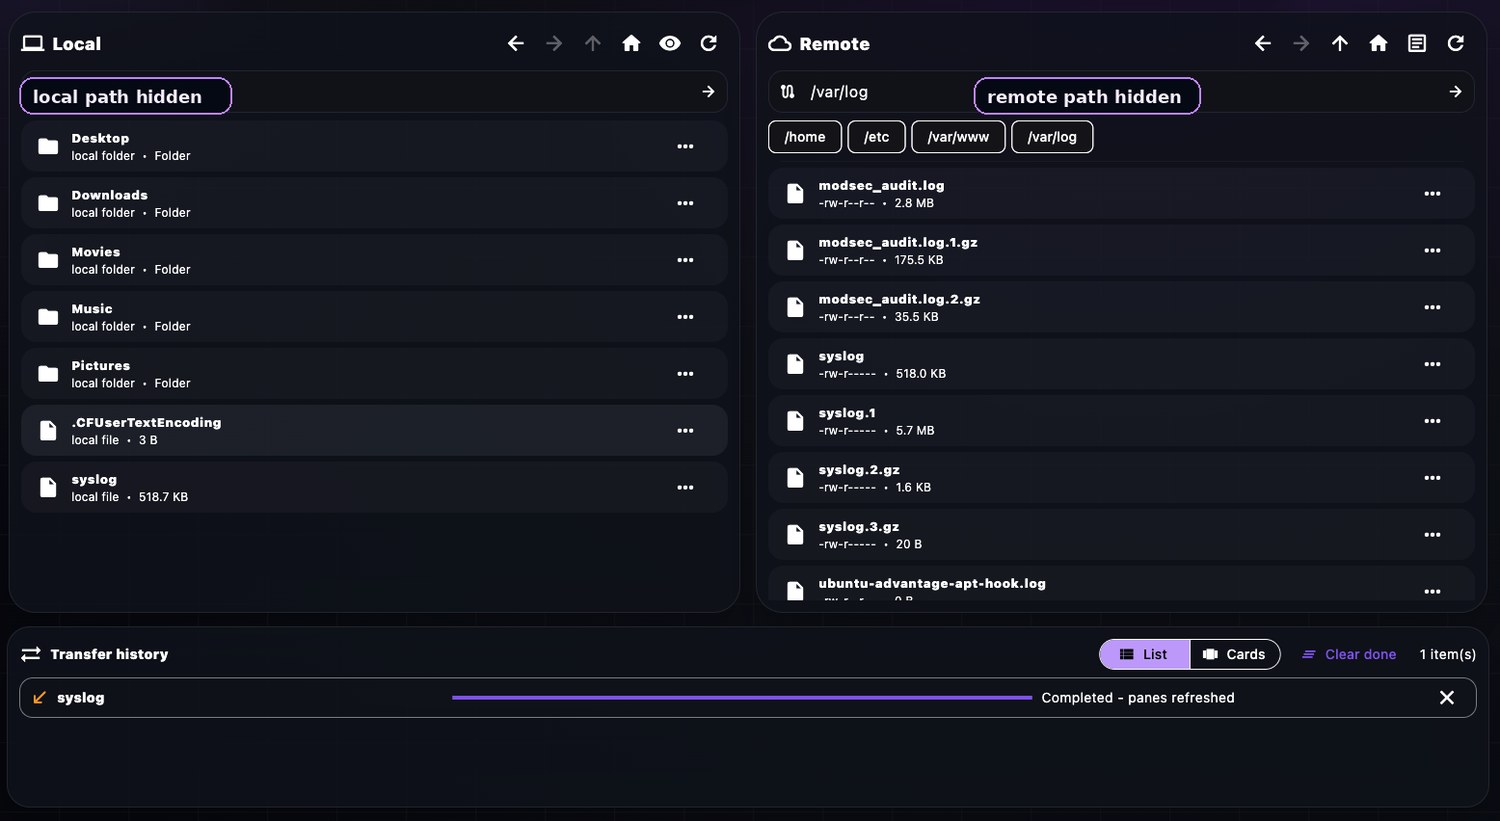Toggle hidden files eye icon in Local pane
The width and height of the screenshot is (1500, 821).
pos(670,43)
